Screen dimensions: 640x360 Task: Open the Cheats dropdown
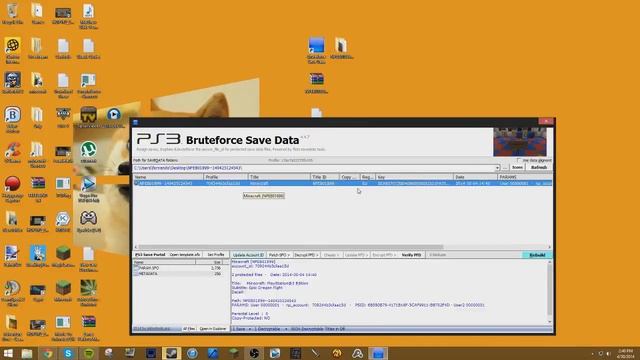click(331, 255)
